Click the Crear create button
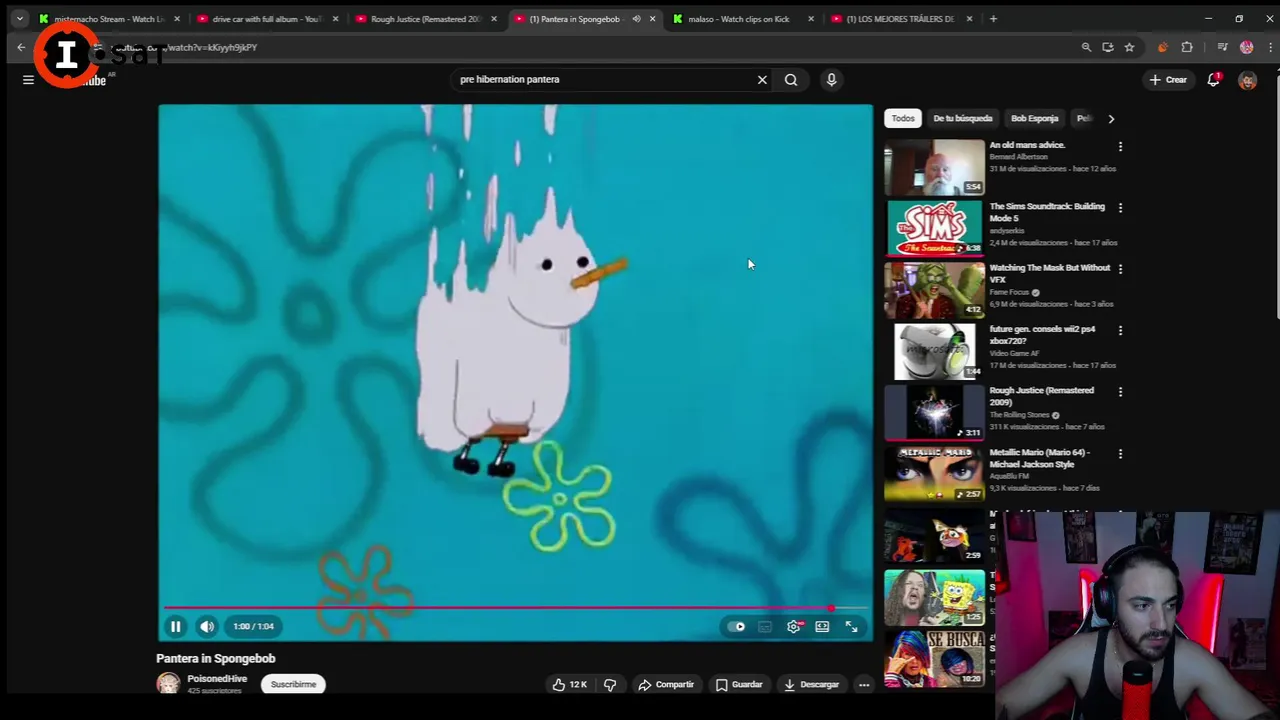The image size is (1280, 720). tap(1168, 80)
